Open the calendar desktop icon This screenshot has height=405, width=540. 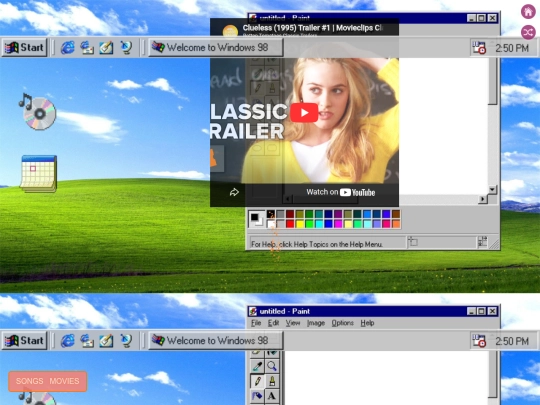(x=39, y=174)
